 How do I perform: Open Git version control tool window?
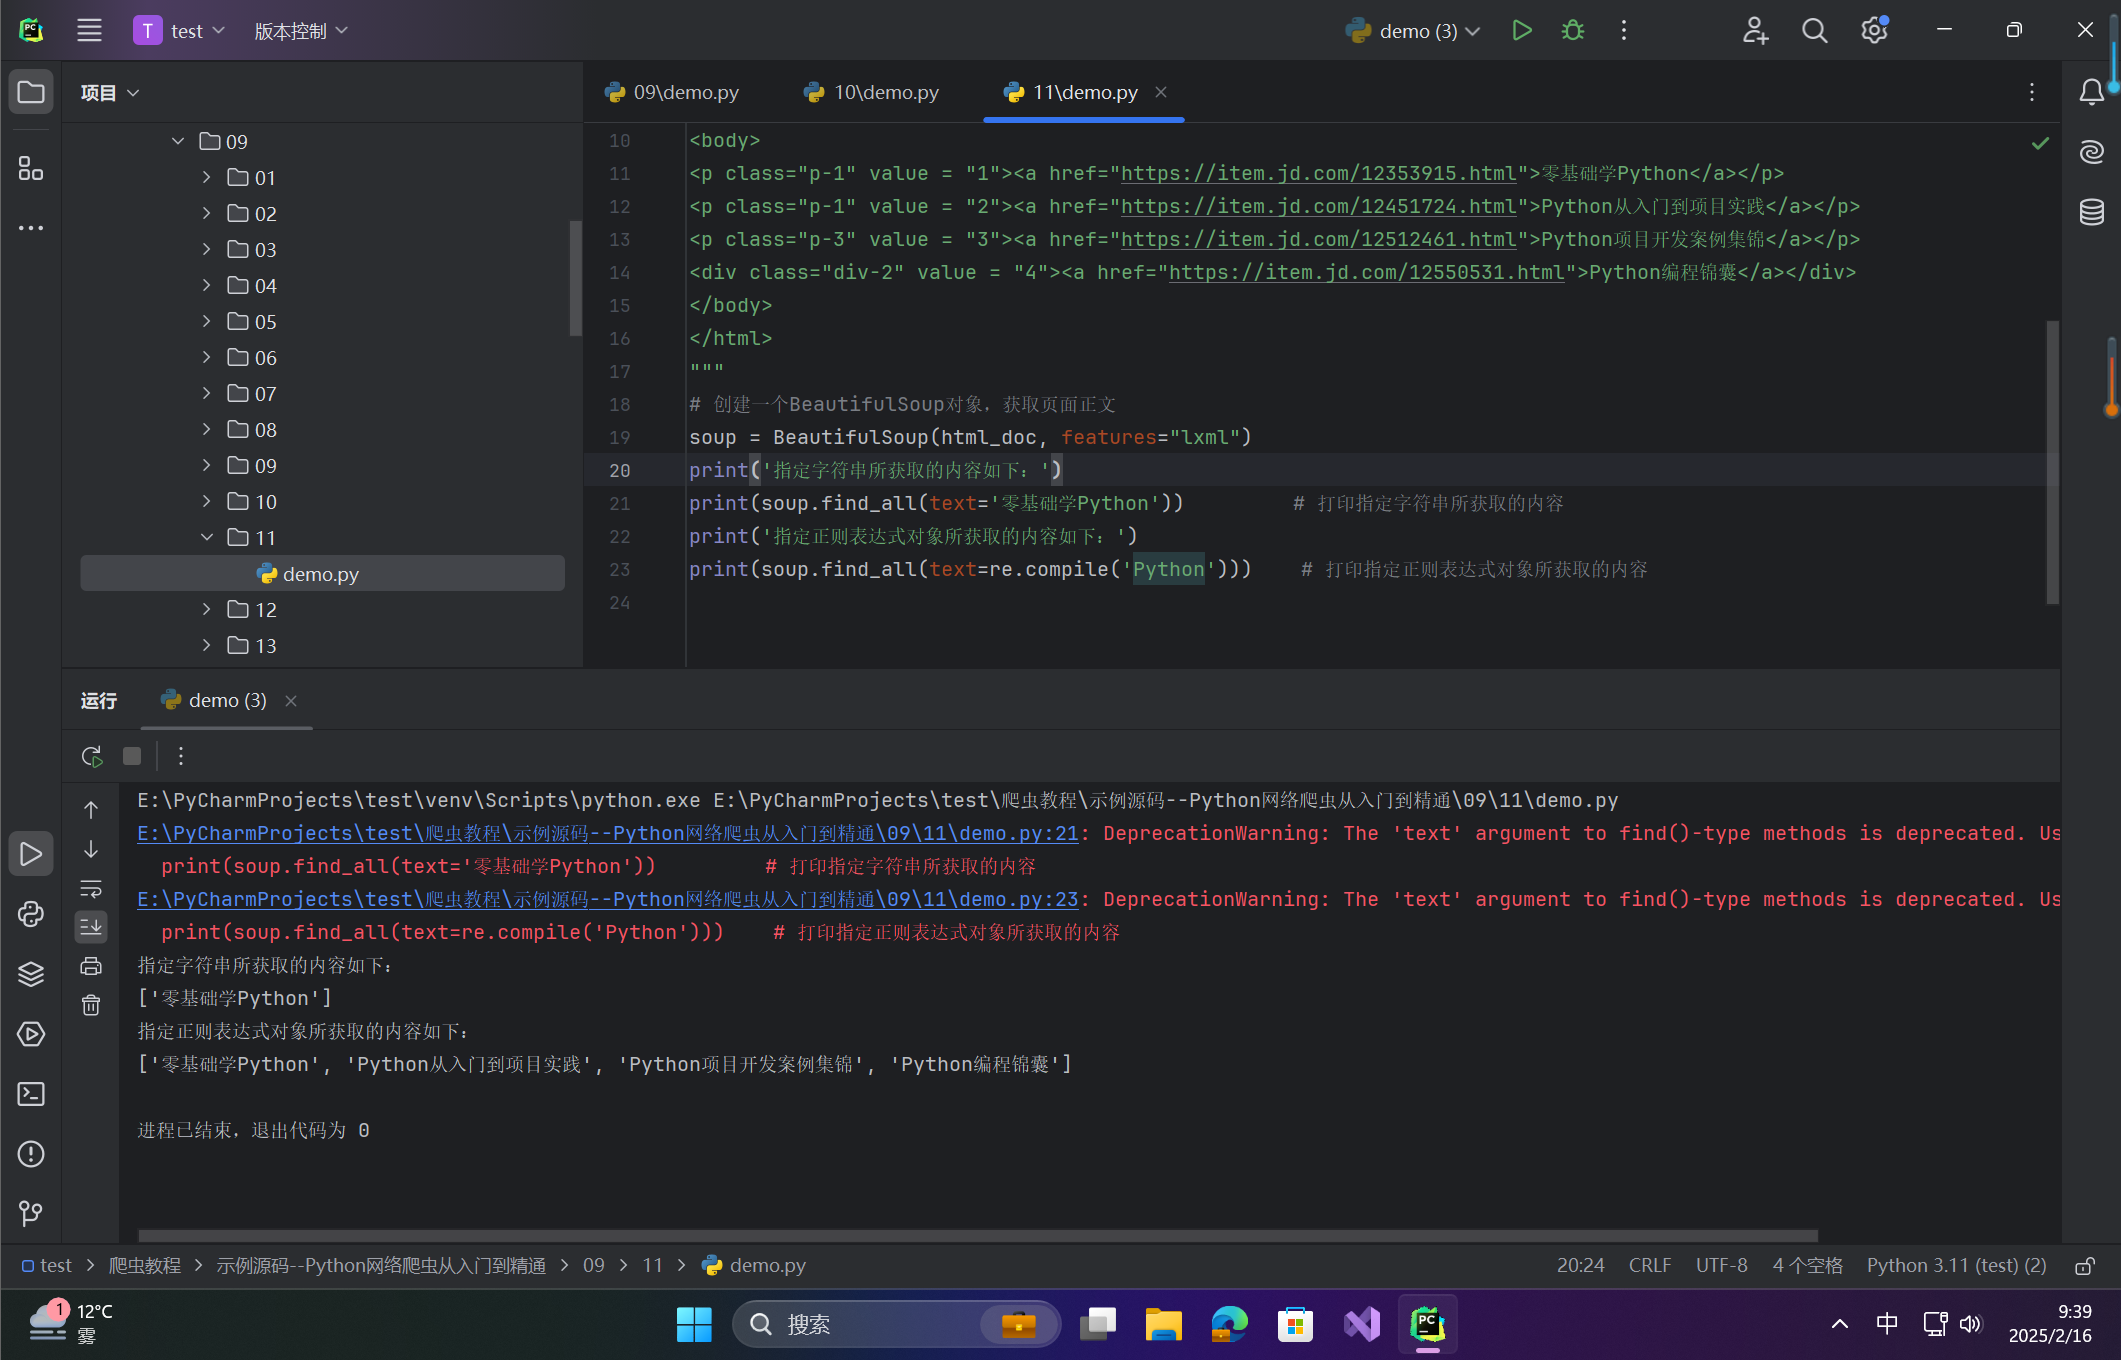point(31,1213)
